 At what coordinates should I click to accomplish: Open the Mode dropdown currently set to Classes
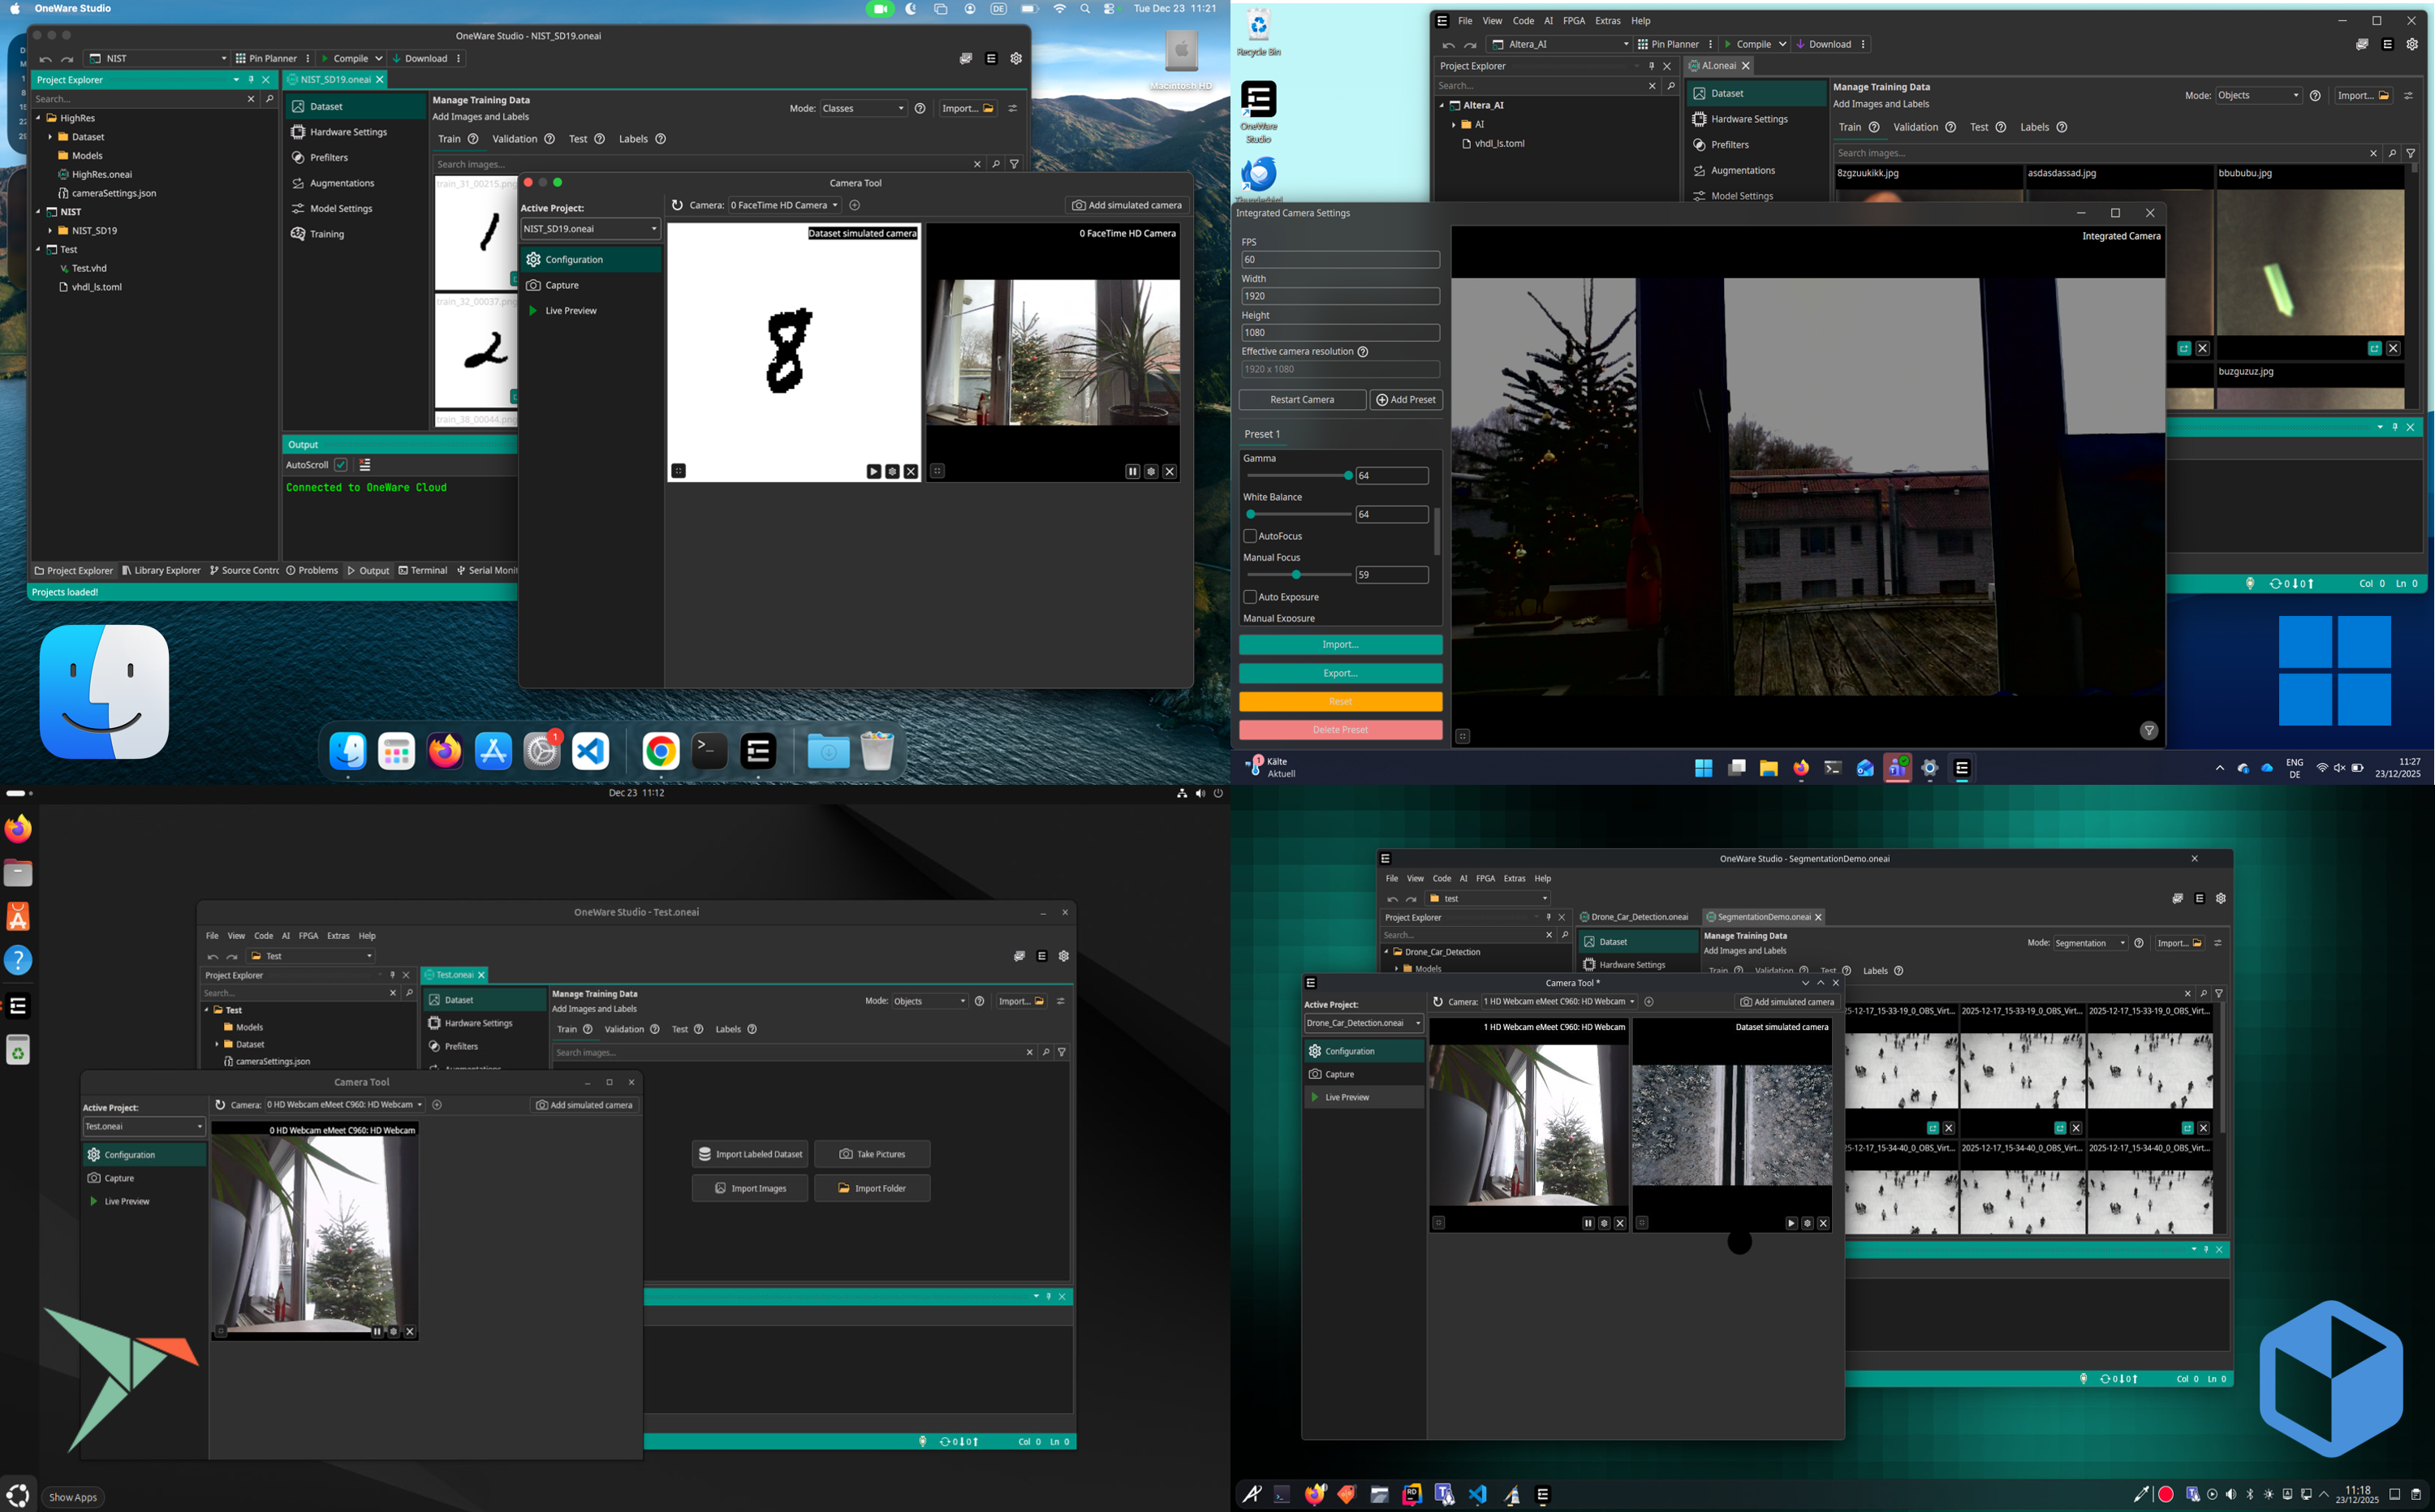[863, 108]
